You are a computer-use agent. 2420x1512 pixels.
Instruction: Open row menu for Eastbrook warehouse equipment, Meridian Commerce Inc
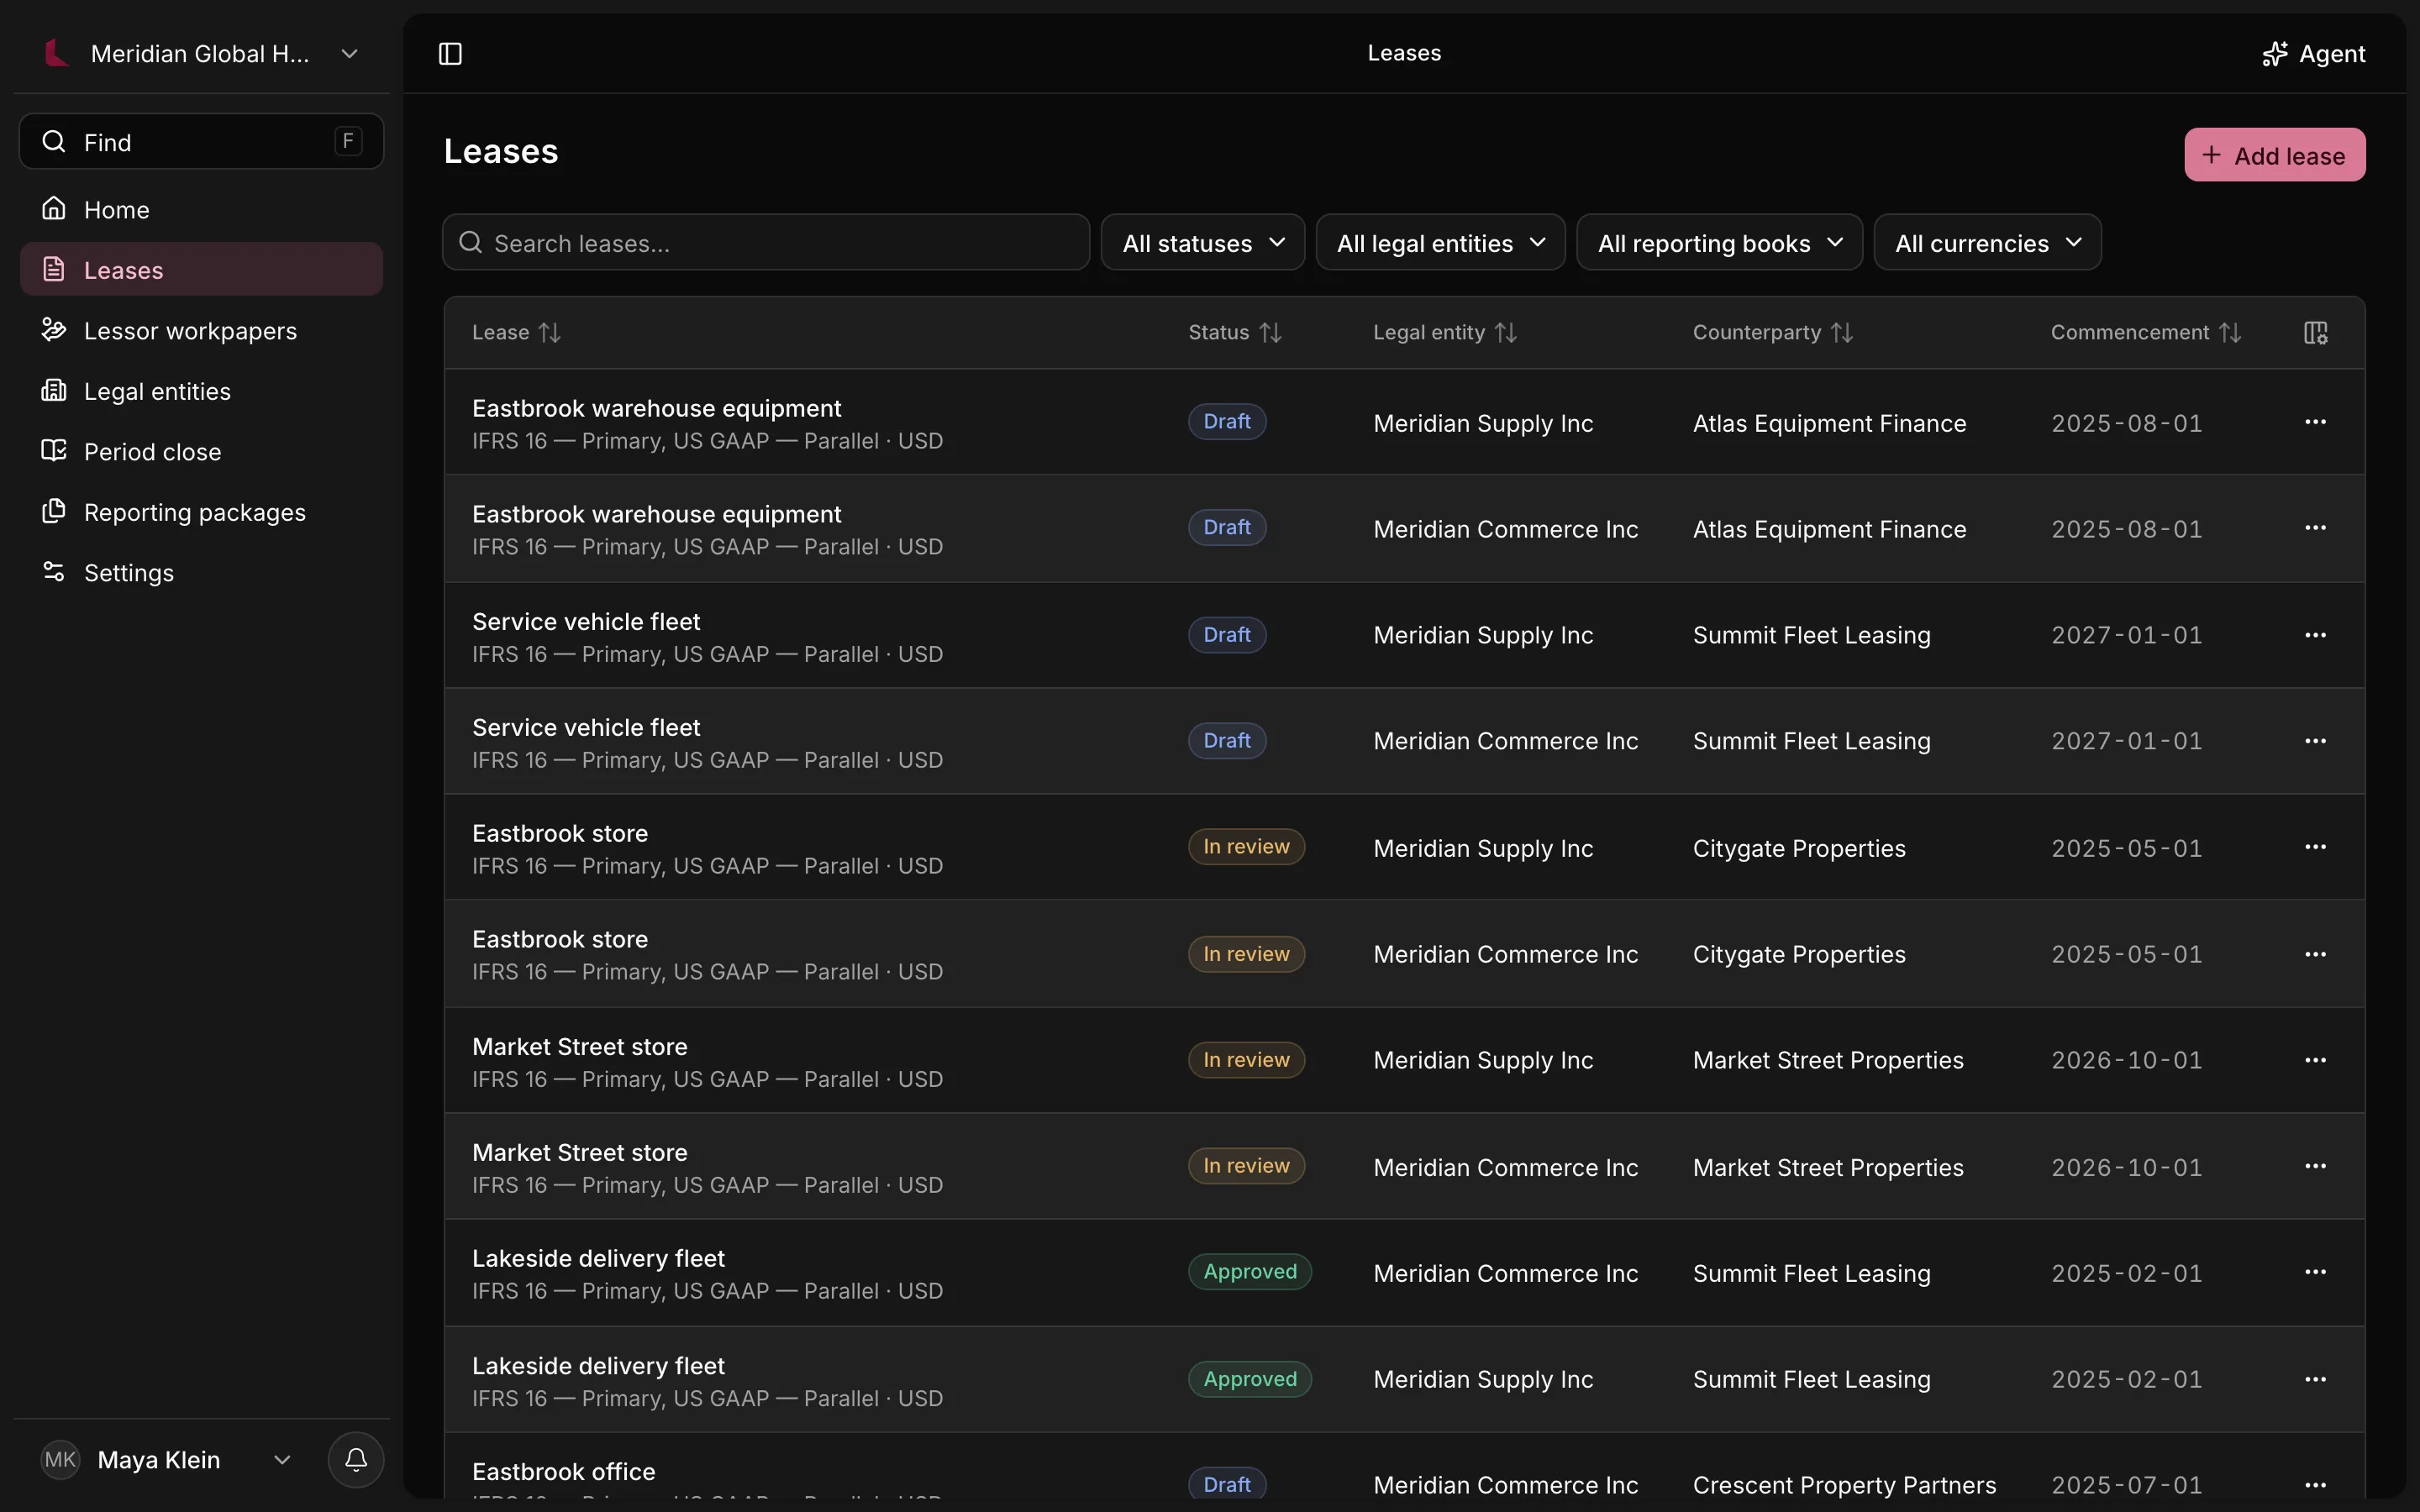(x=2315, y=528)
